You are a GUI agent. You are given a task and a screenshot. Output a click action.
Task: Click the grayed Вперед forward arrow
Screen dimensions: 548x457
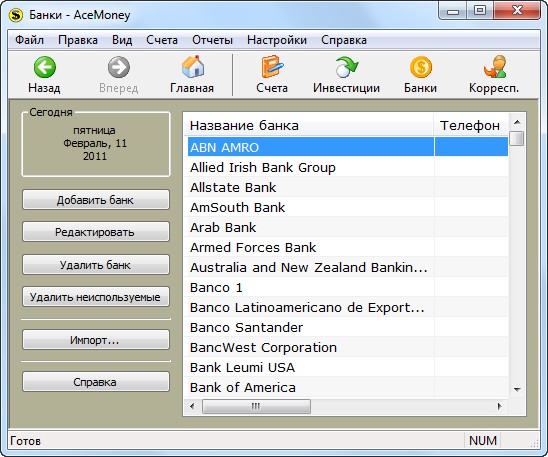(119, 67)
